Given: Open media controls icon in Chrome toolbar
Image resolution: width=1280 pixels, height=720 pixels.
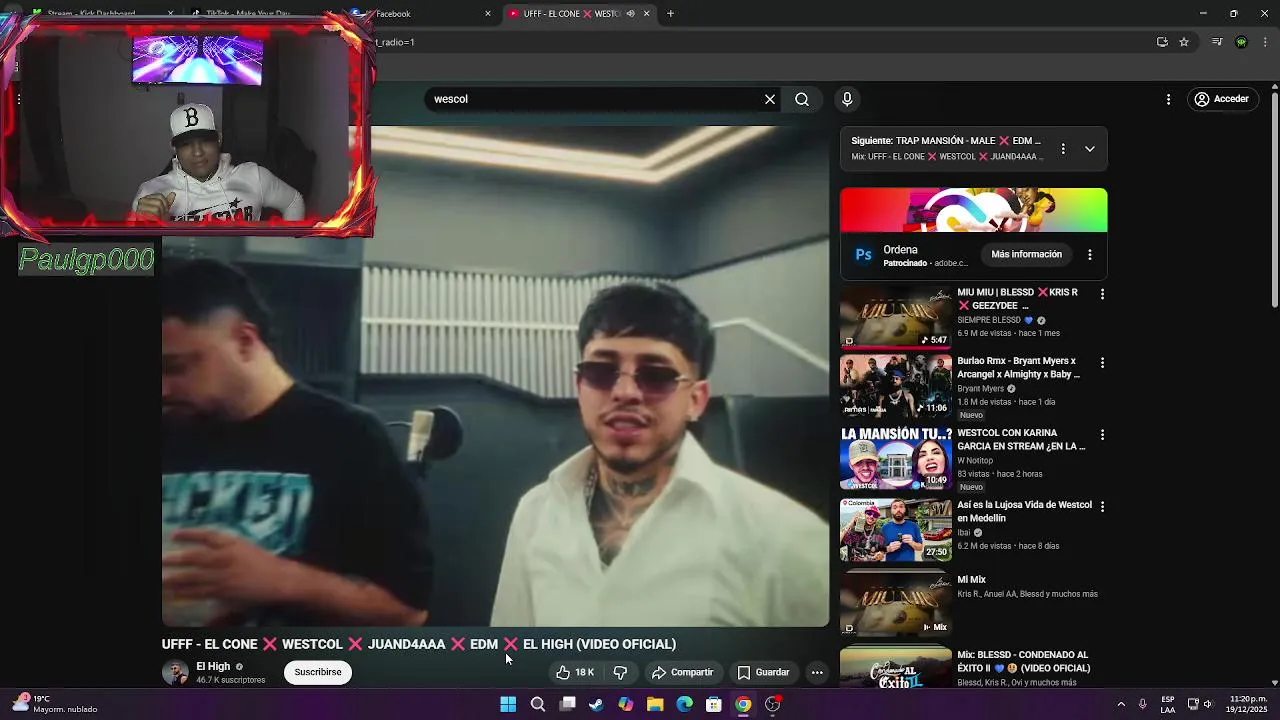Looking at the screenshot, I should 1217,42.
